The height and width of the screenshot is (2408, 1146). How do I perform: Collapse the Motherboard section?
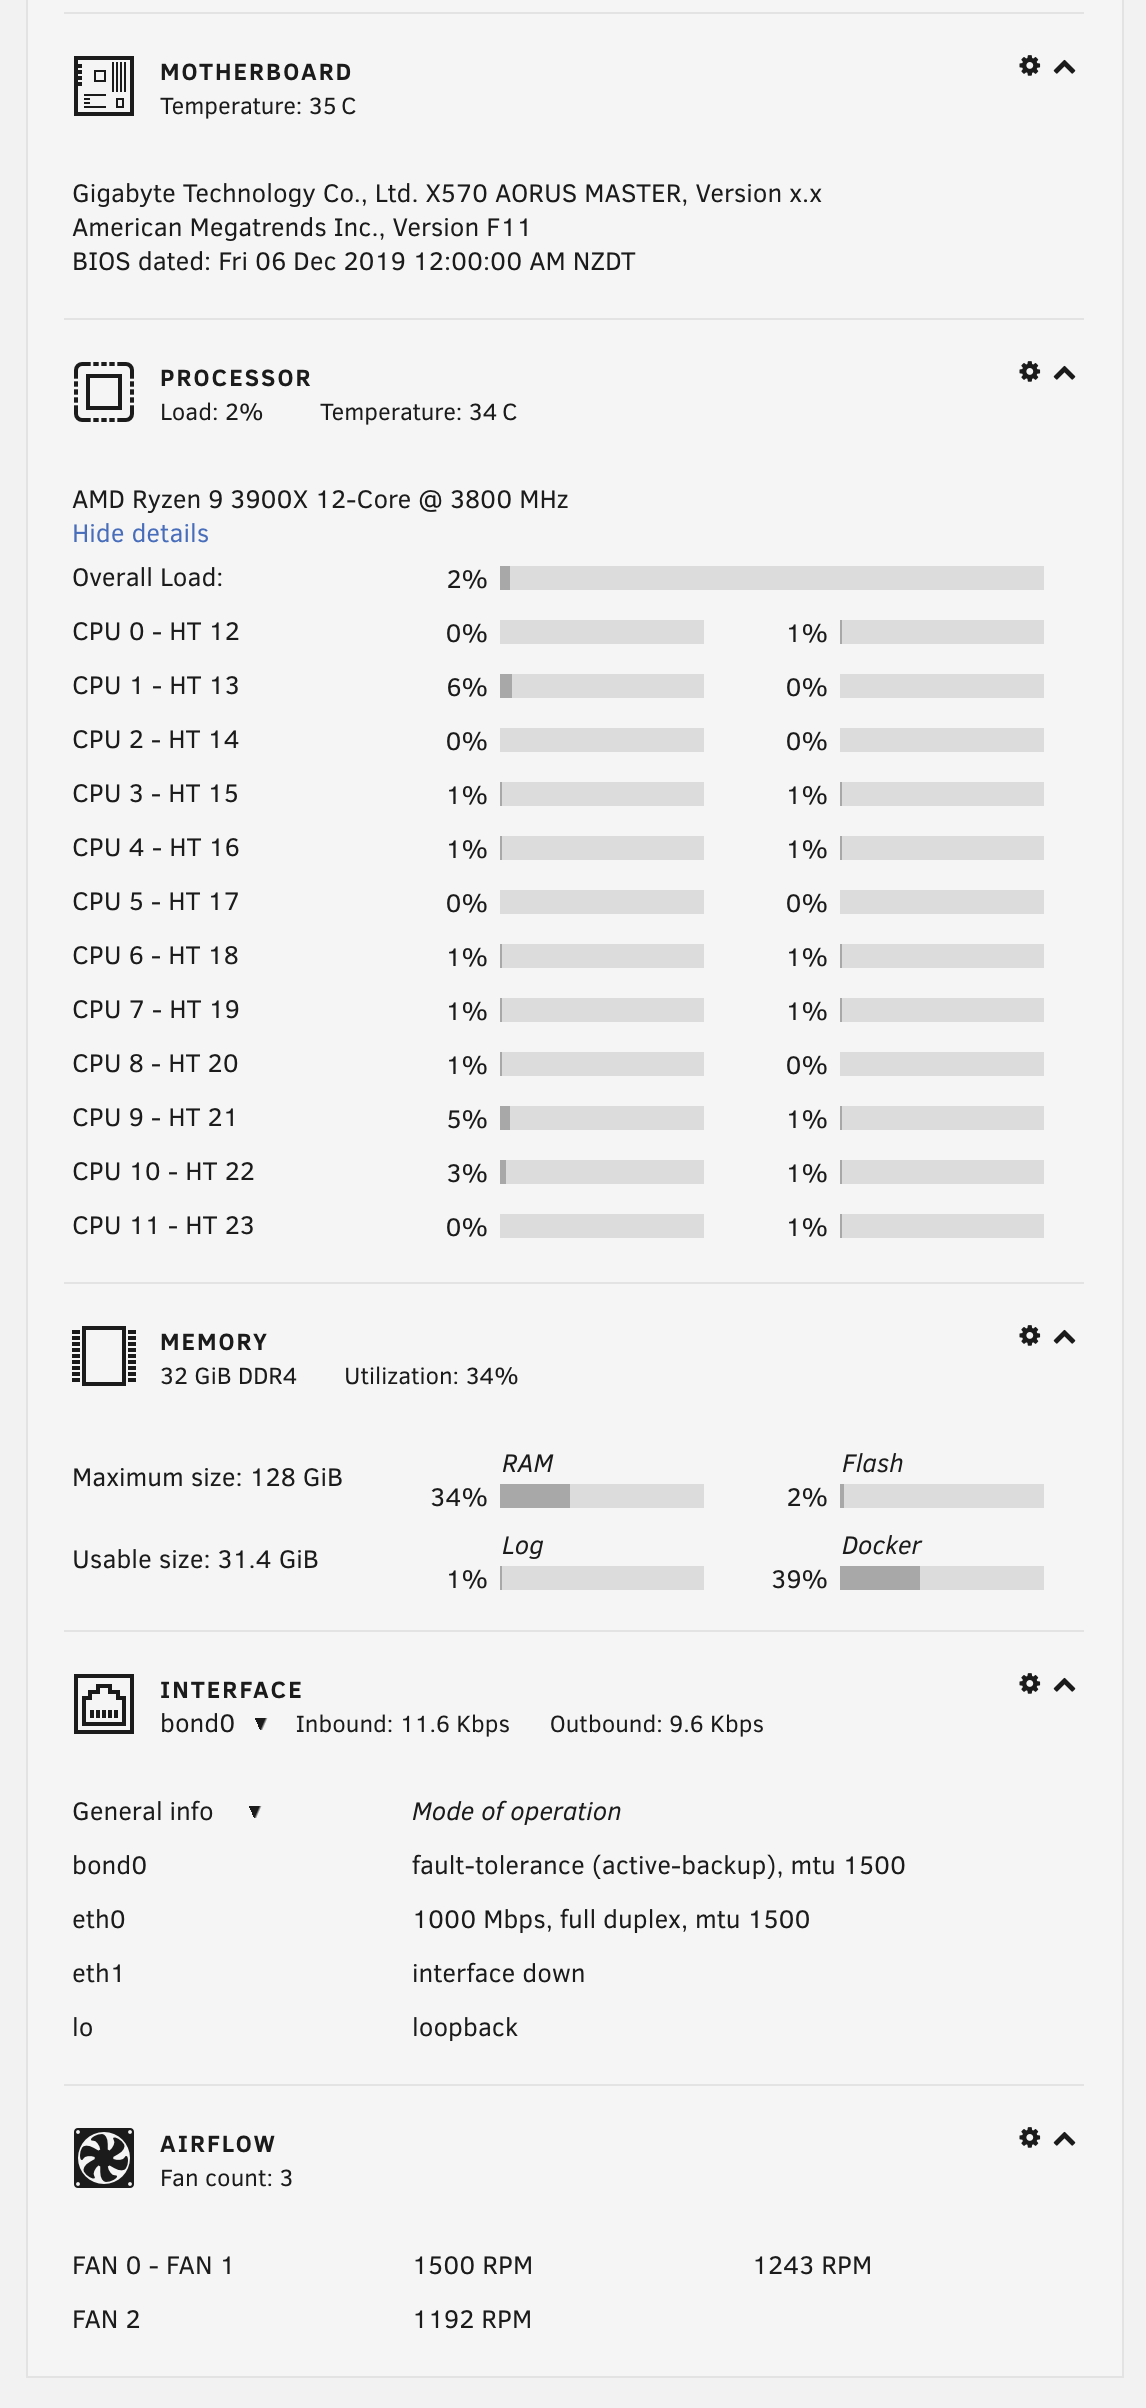coord(1065,67)
